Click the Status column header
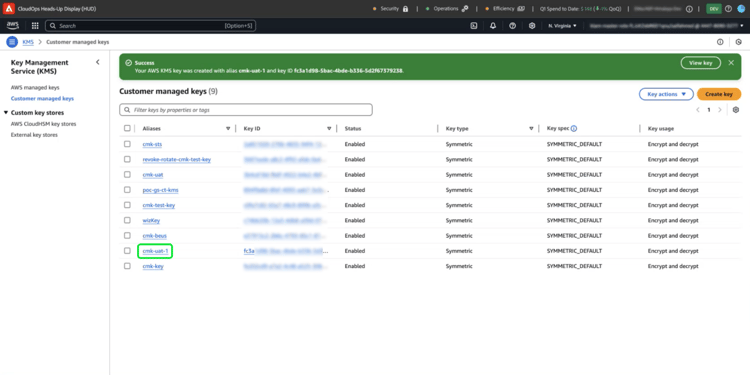Viewport: 750px width, 375px height. [353, 129]
